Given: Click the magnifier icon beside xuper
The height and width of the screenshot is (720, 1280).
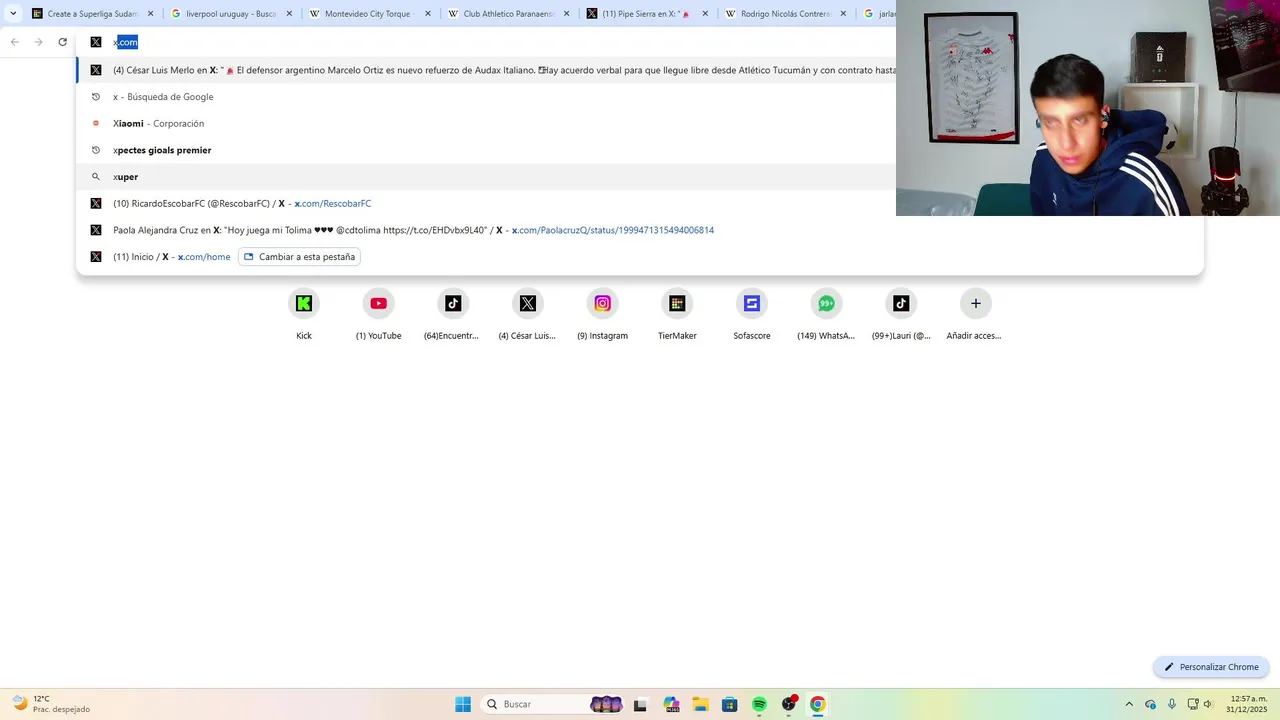Looking at the screenshot, I should [x=96, y=177].
